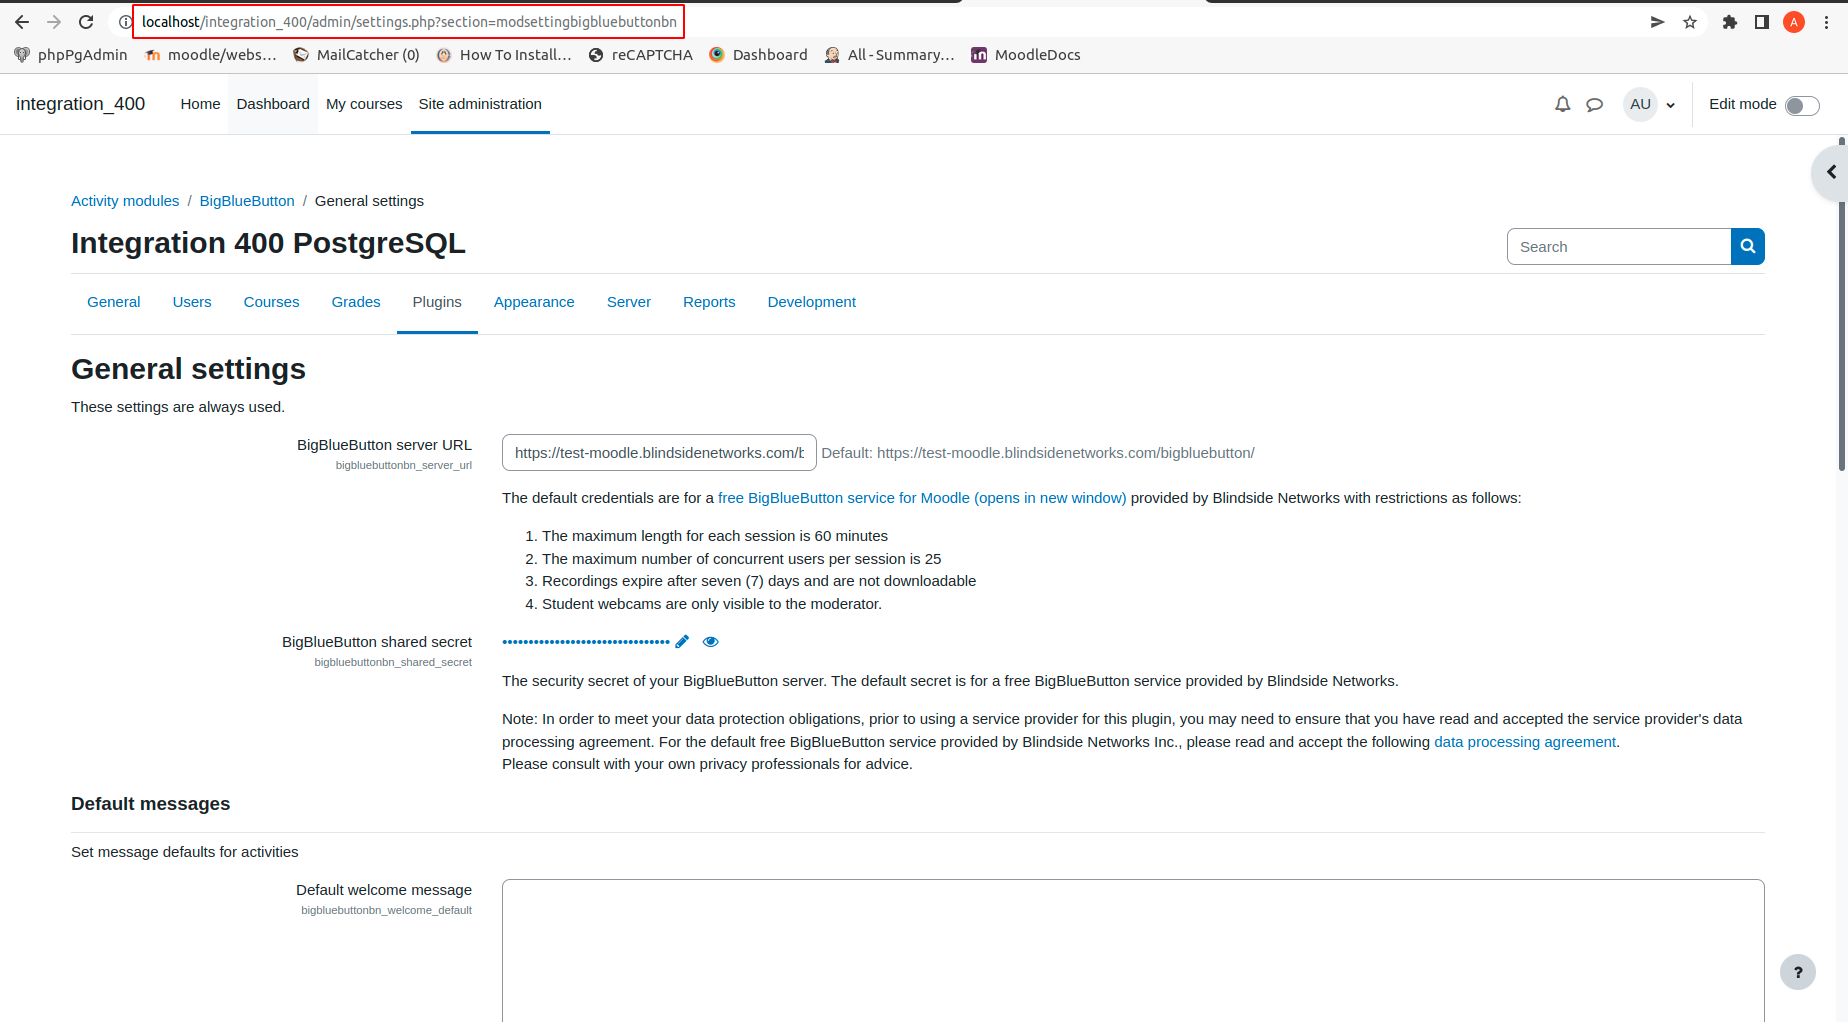Open Site administration in top navigation
The width and height of the screenshot is (1848, 1022).
480,104
